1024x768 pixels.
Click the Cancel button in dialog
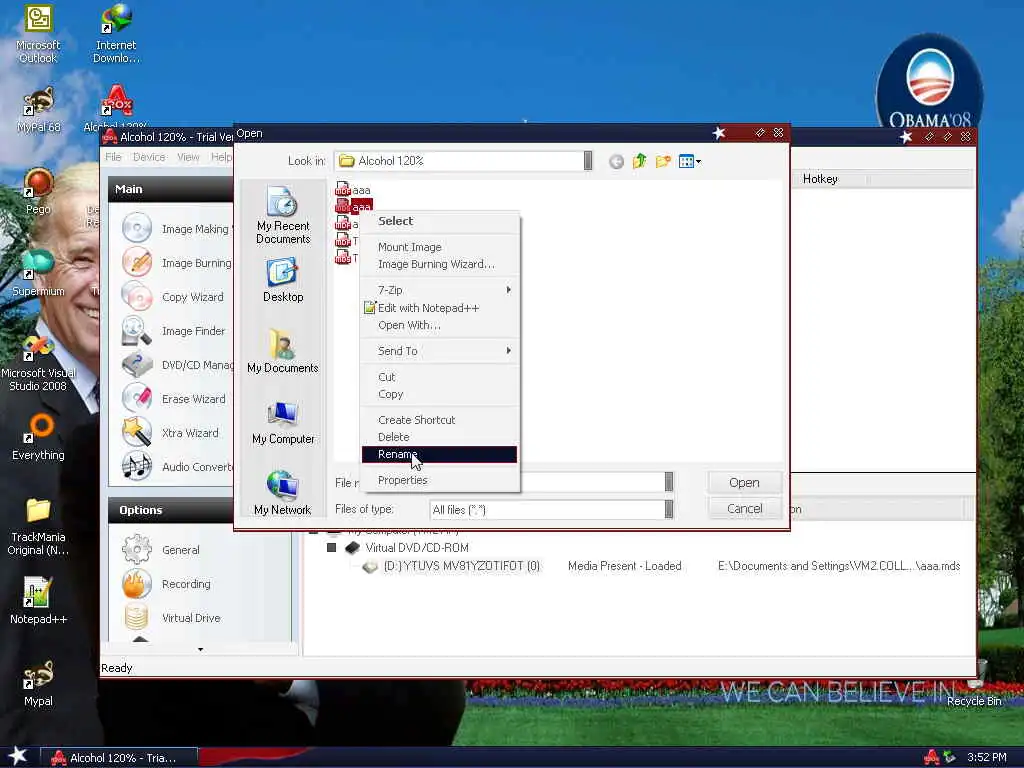[x=744, y=508]
